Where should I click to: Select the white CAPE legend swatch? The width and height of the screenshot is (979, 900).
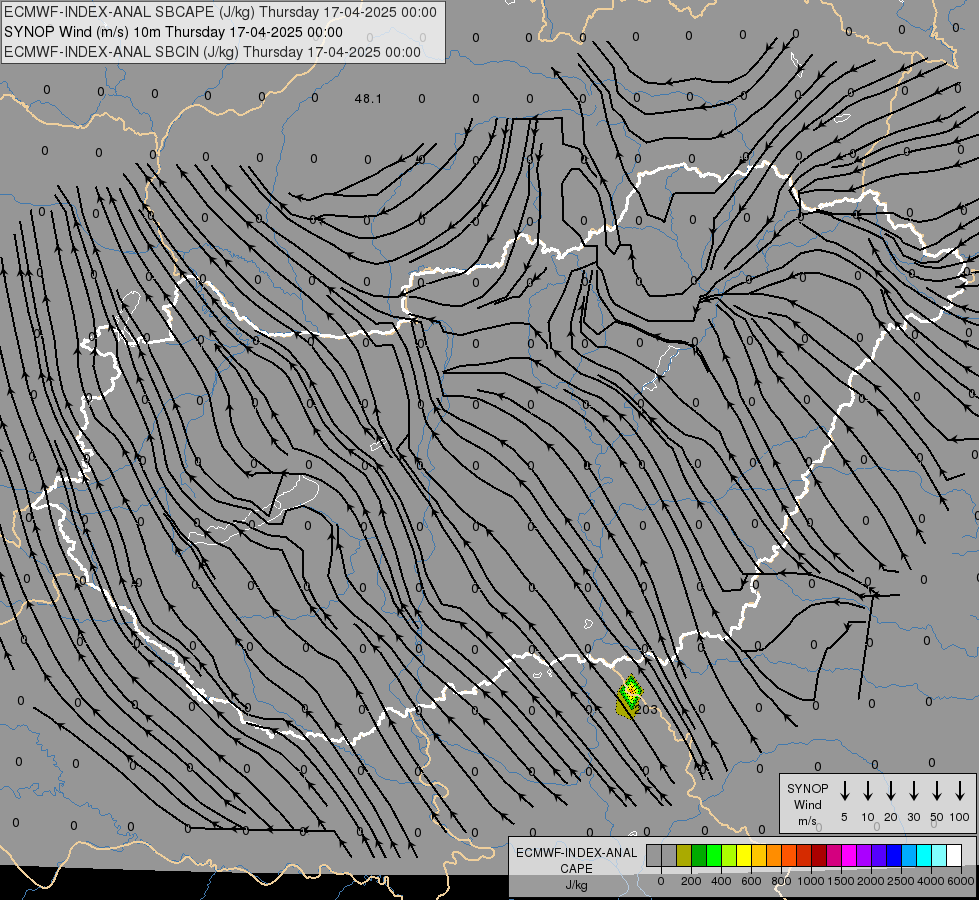tap(954, 855)
